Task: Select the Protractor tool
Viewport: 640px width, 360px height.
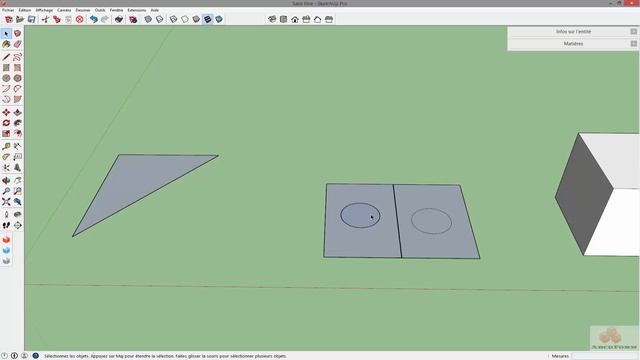Action: point(6,157)
